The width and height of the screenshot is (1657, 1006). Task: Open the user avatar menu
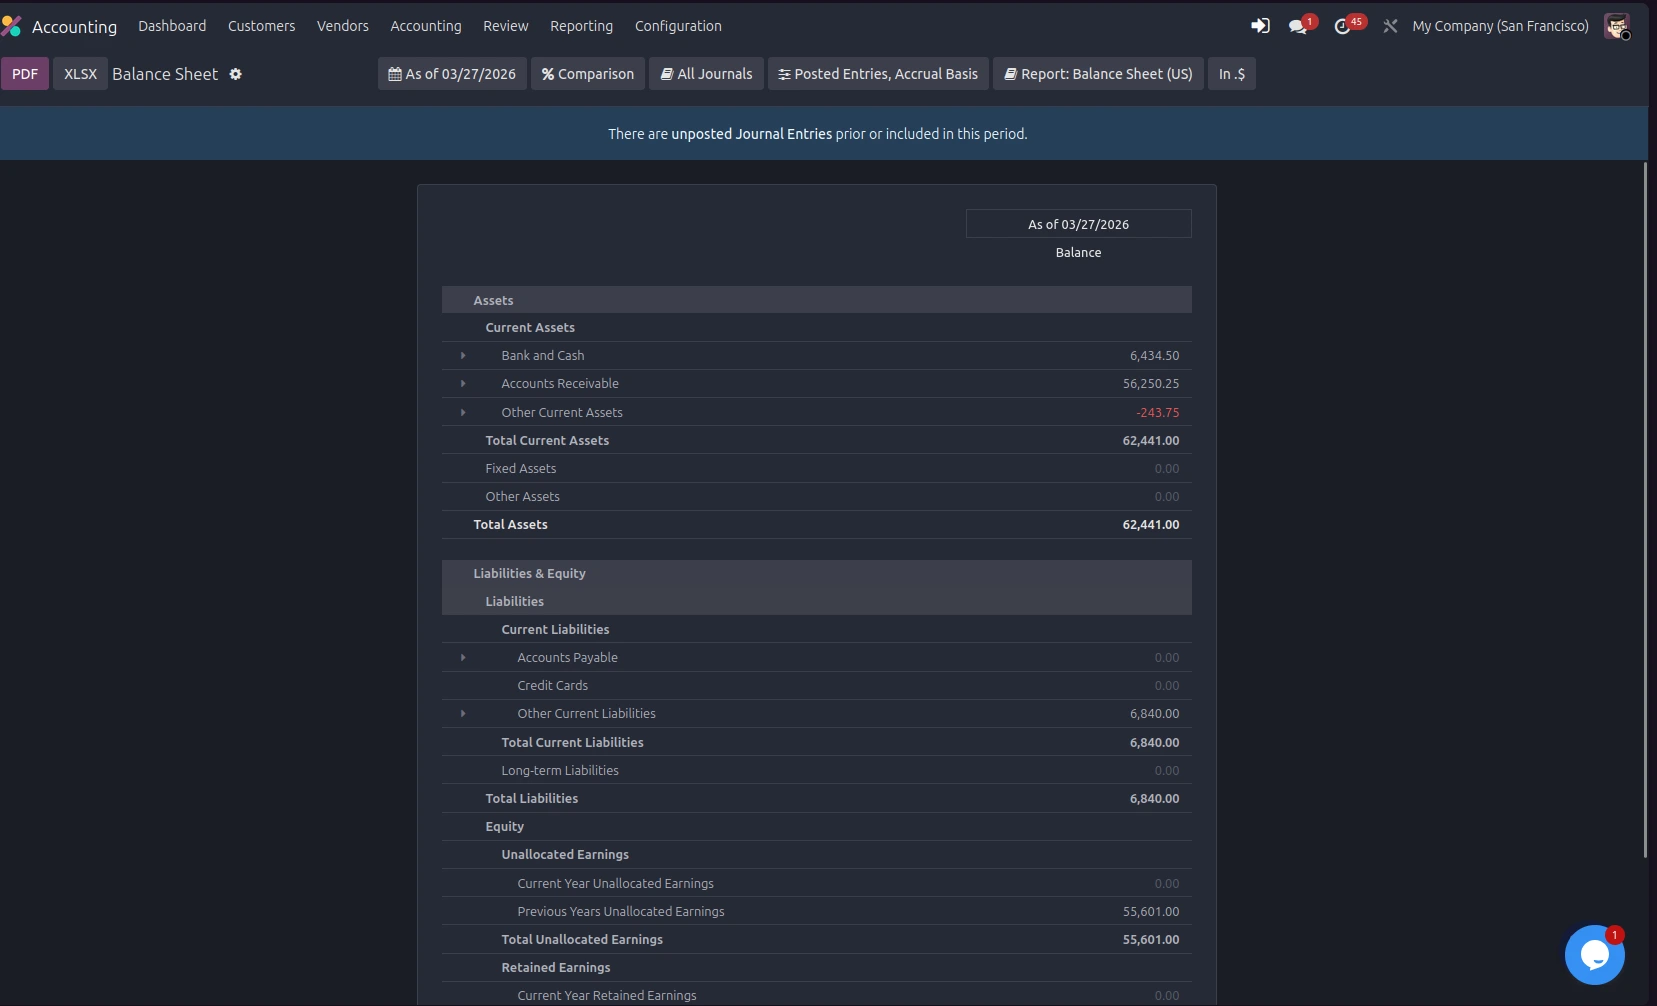coord(1616,26)
